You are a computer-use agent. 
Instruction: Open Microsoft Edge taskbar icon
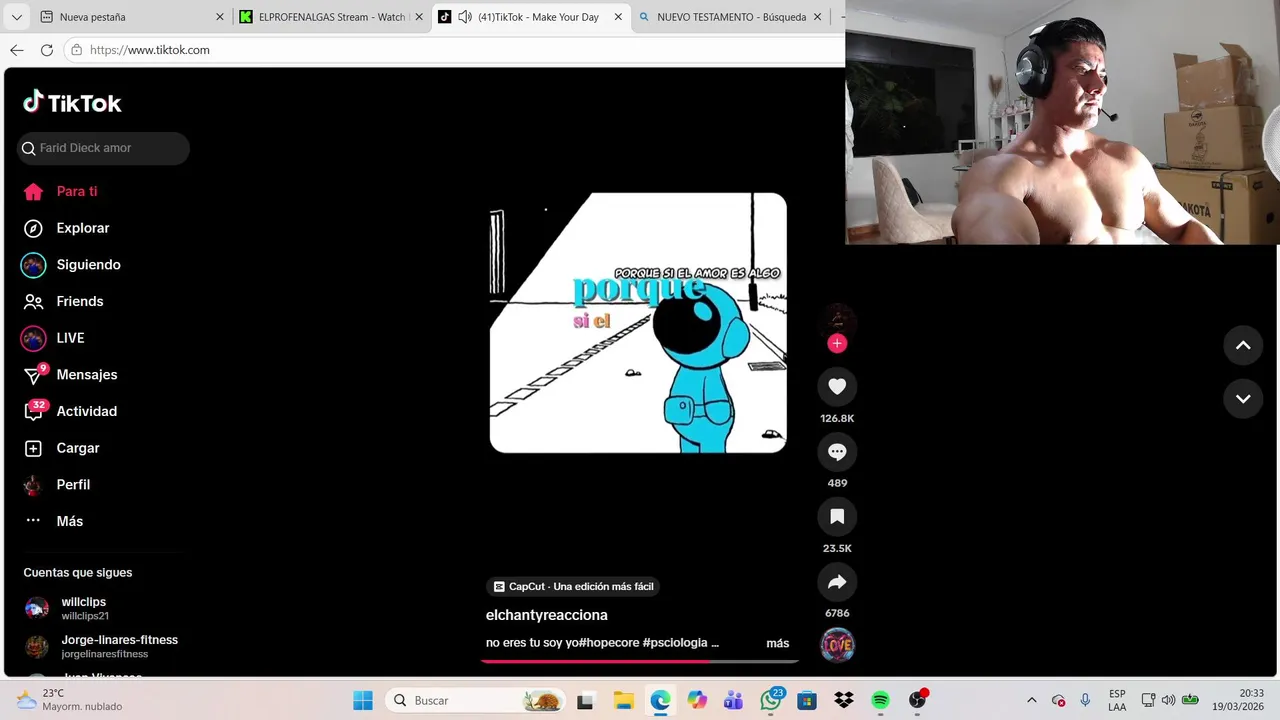(x=660, y=700)
